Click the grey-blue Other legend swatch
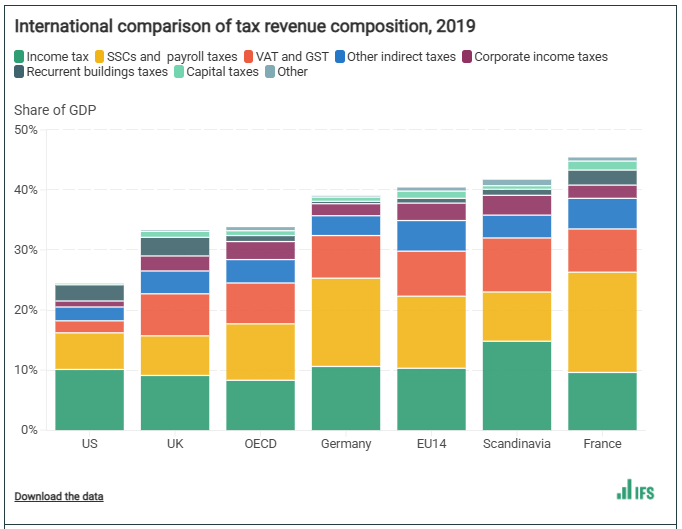The width and height of the screenshot is (682, 529). click(x=272, y=72)
